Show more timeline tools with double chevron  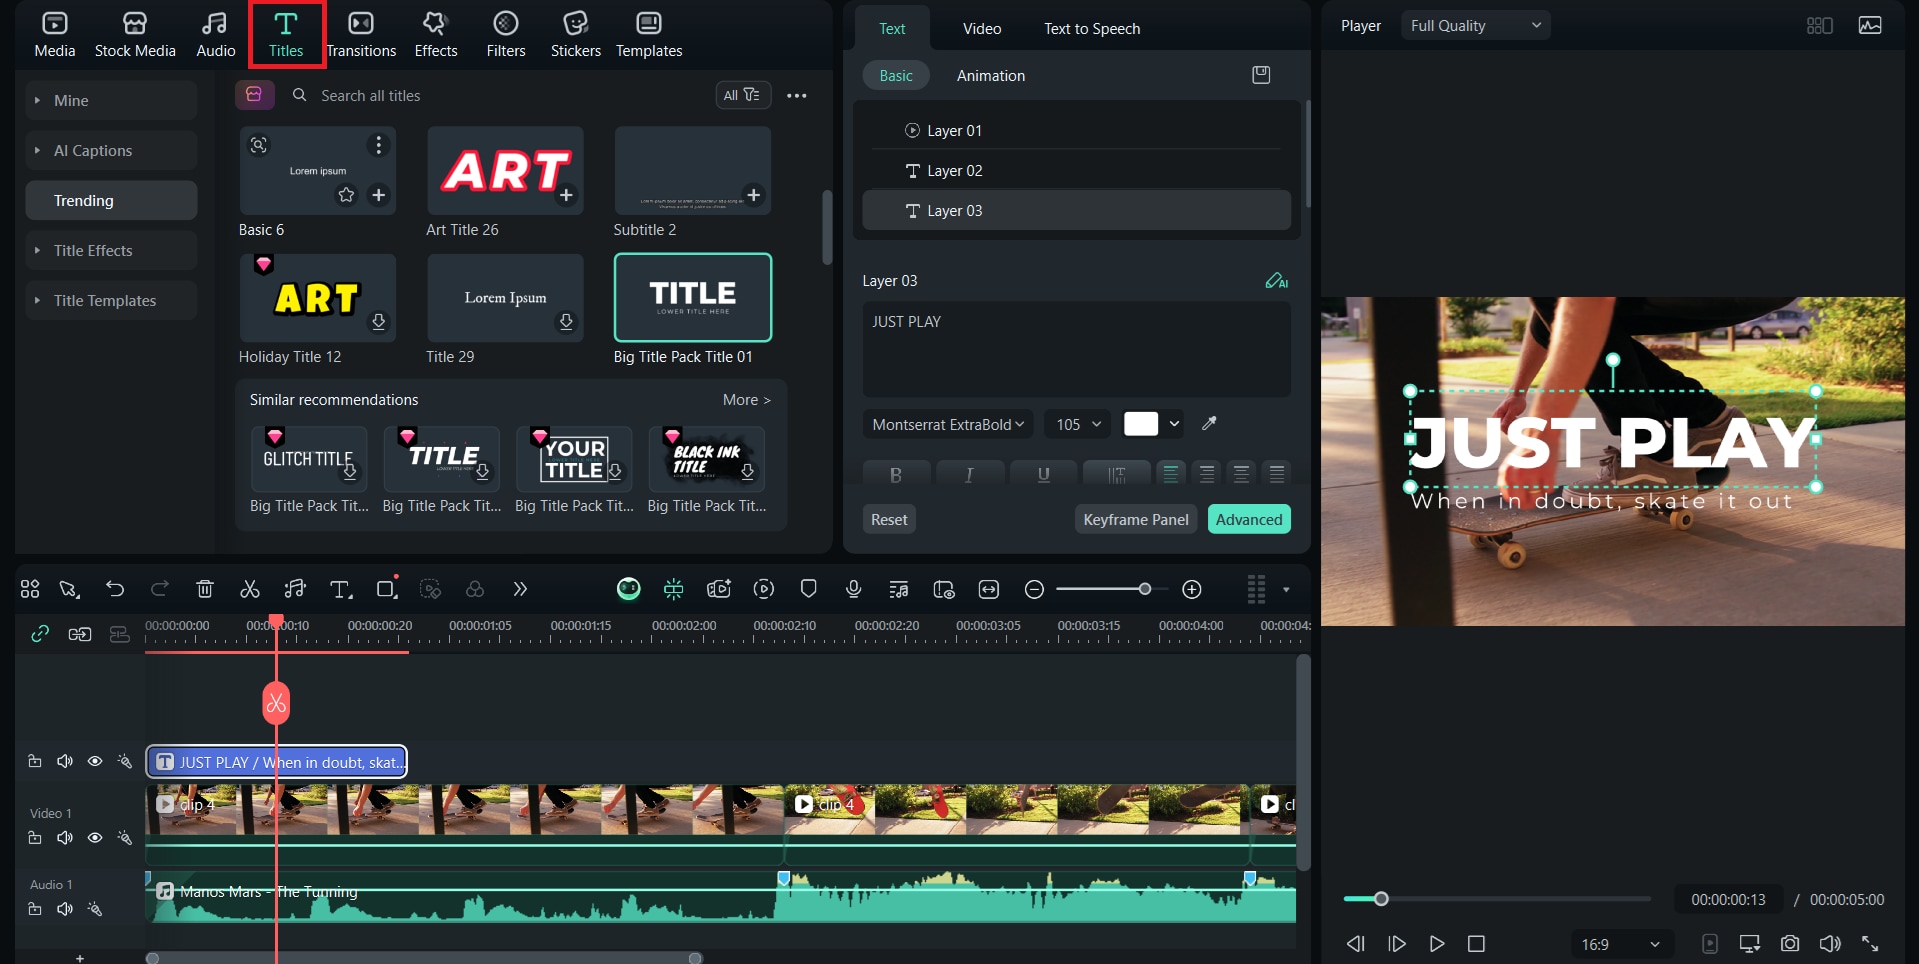click(520, 589)
